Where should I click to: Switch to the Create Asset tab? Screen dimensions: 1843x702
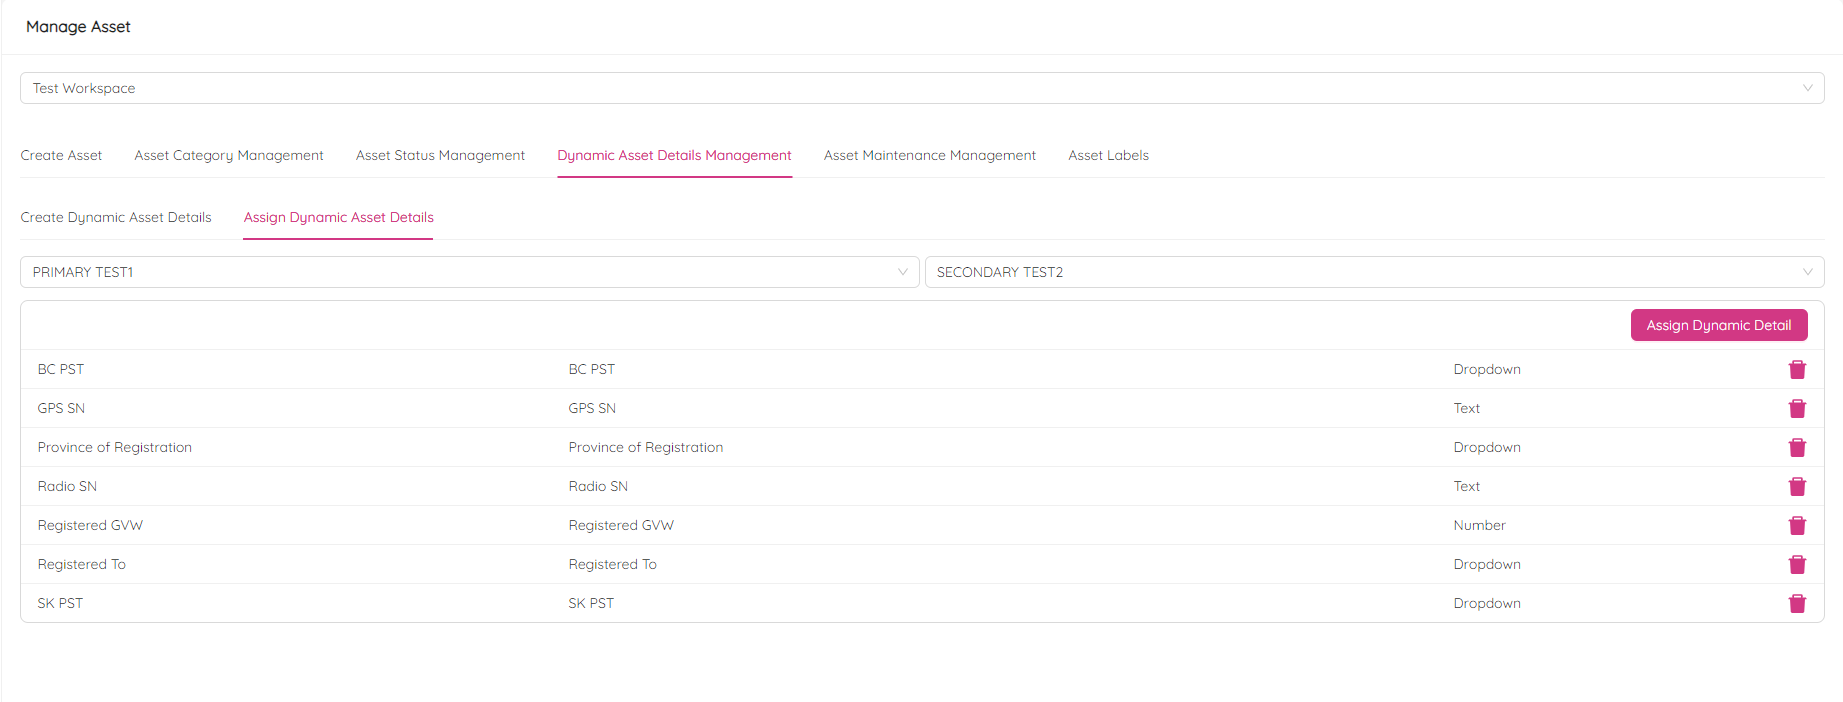[x=61, y=155]
